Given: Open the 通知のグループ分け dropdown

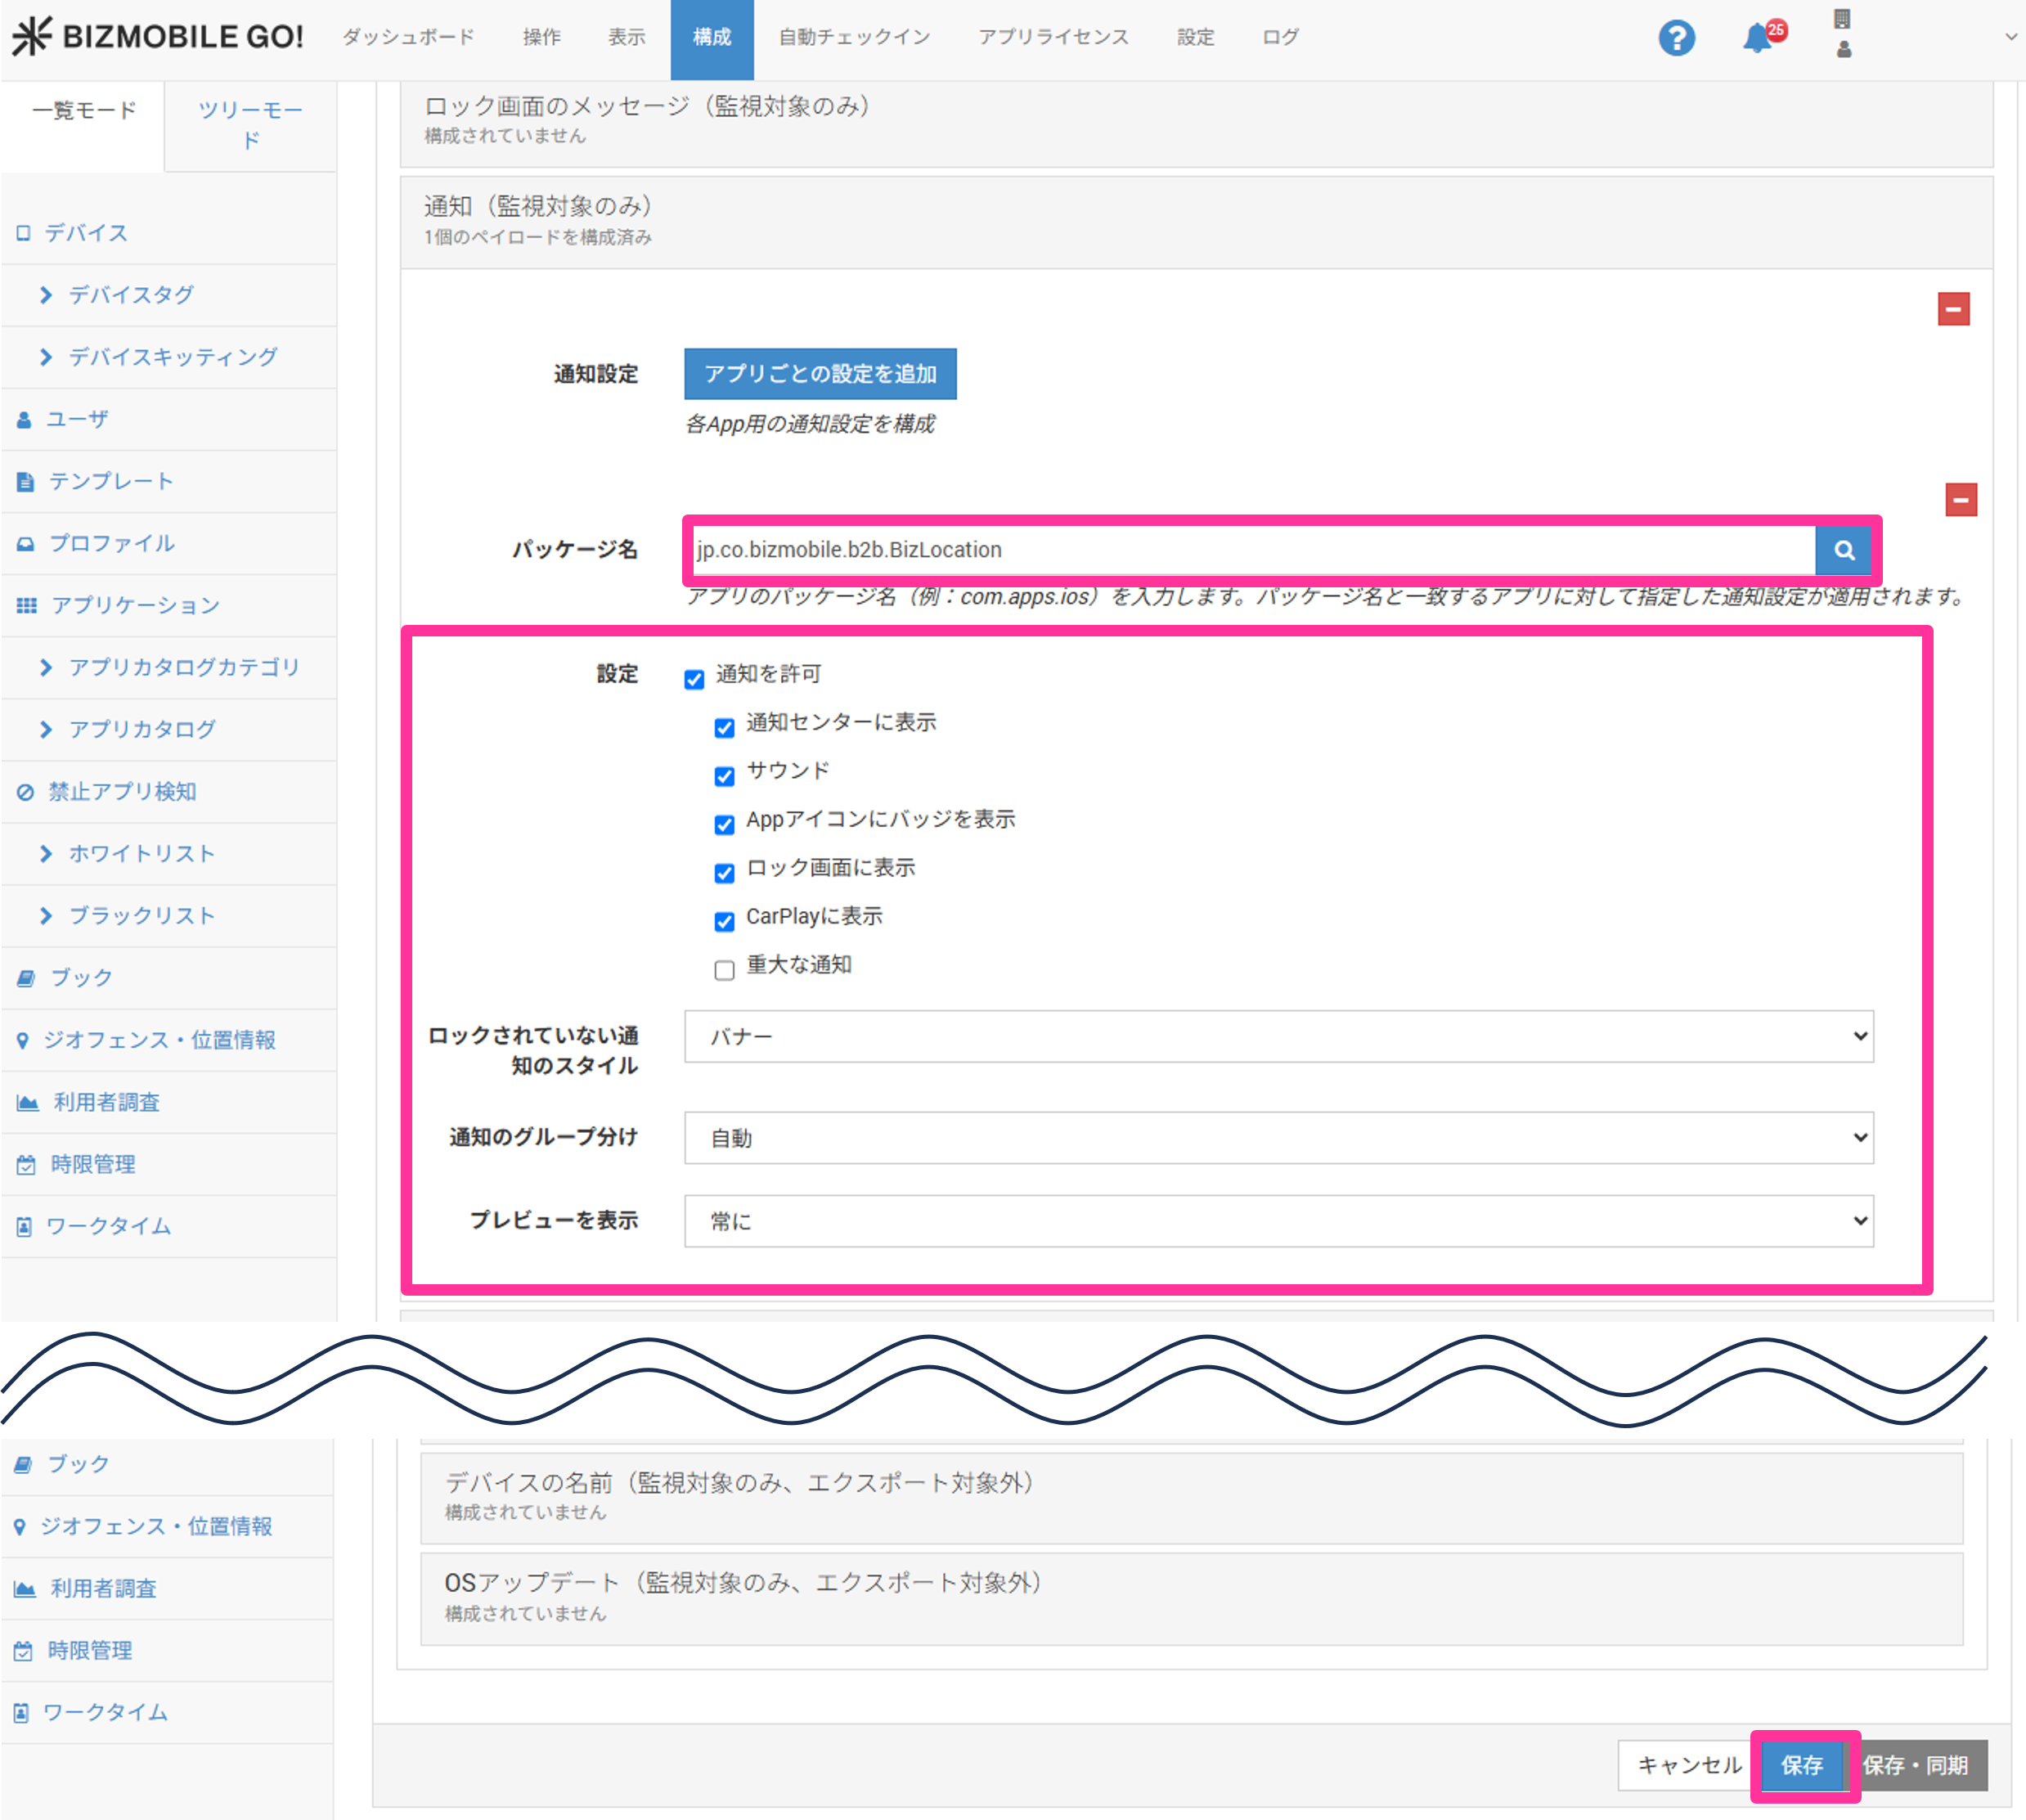Looking at the screenshot, I should click(x=1278, y=1138).
